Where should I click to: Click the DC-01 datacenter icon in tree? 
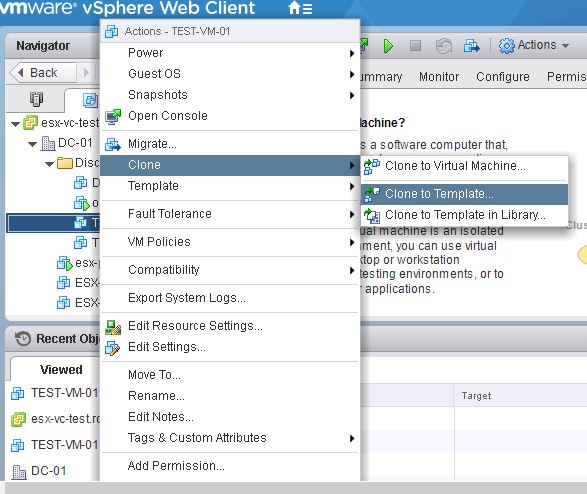click(x=48, y=143)
